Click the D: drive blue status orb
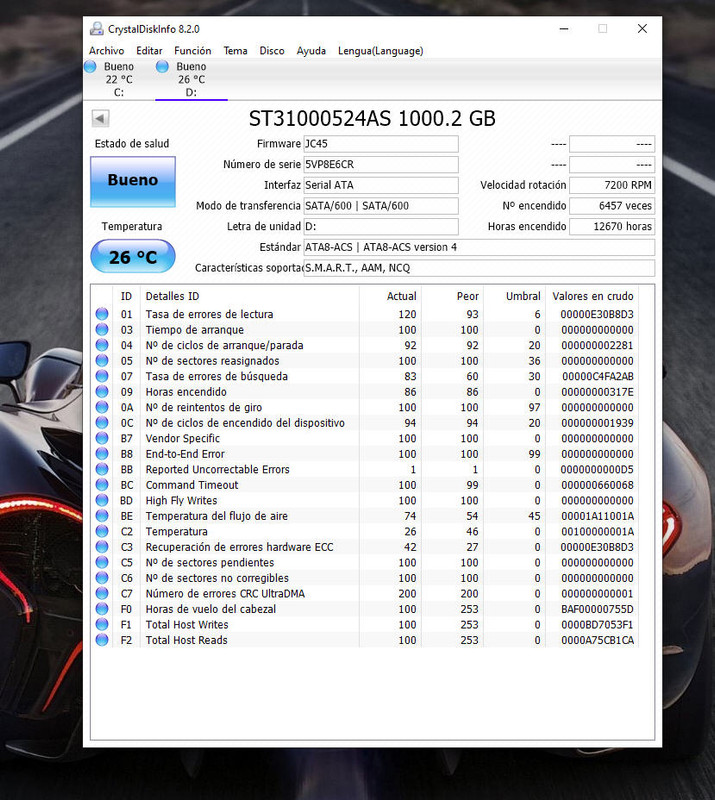Viewport: 715px width, 800px height. [162, 66]
